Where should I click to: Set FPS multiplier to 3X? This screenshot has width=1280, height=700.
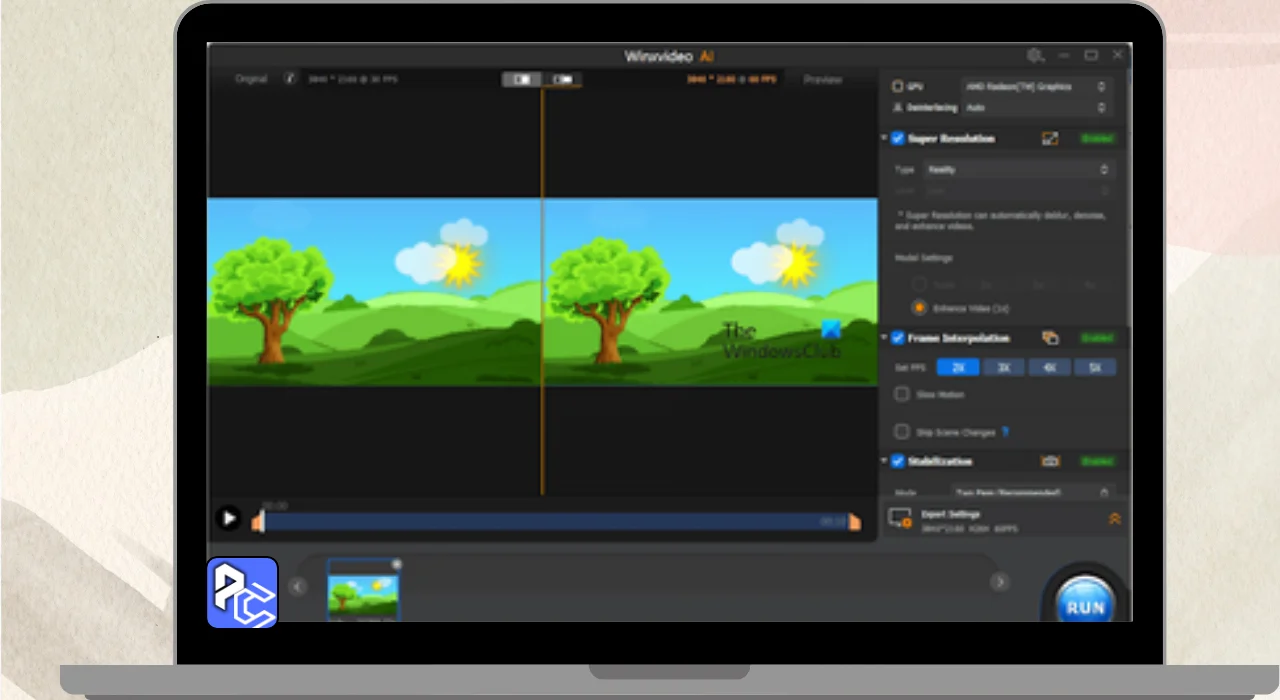[x=1004, y=368]
